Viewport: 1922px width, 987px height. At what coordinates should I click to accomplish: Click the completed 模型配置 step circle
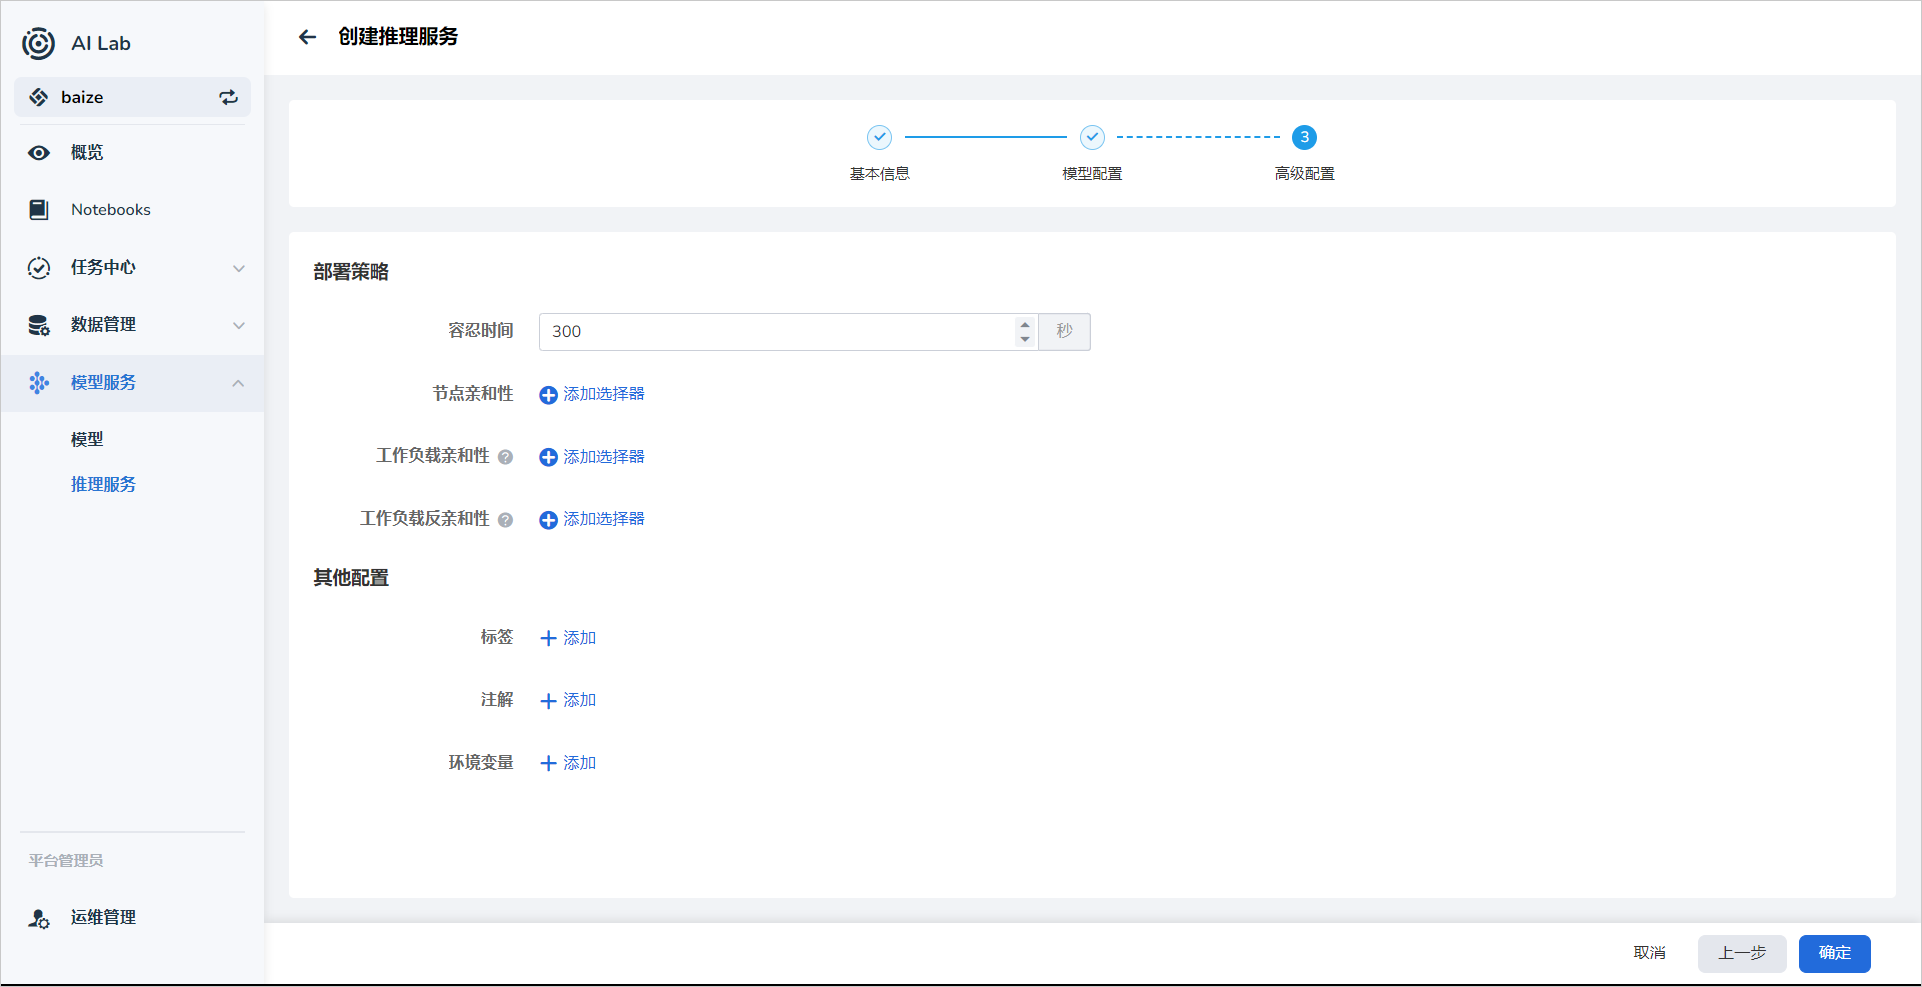[1092, 137]
